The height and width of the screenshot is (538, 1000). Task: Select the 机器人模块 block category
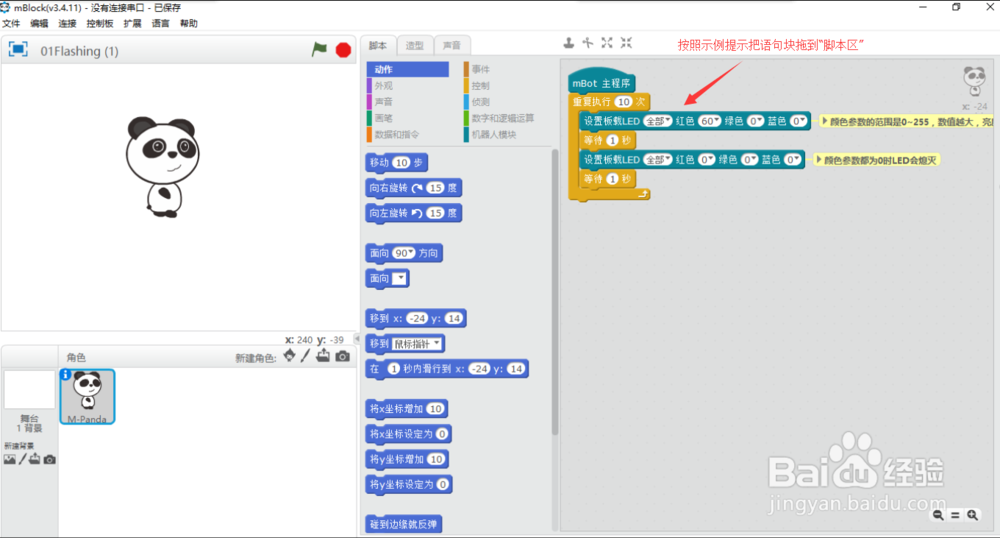[494, 134]
